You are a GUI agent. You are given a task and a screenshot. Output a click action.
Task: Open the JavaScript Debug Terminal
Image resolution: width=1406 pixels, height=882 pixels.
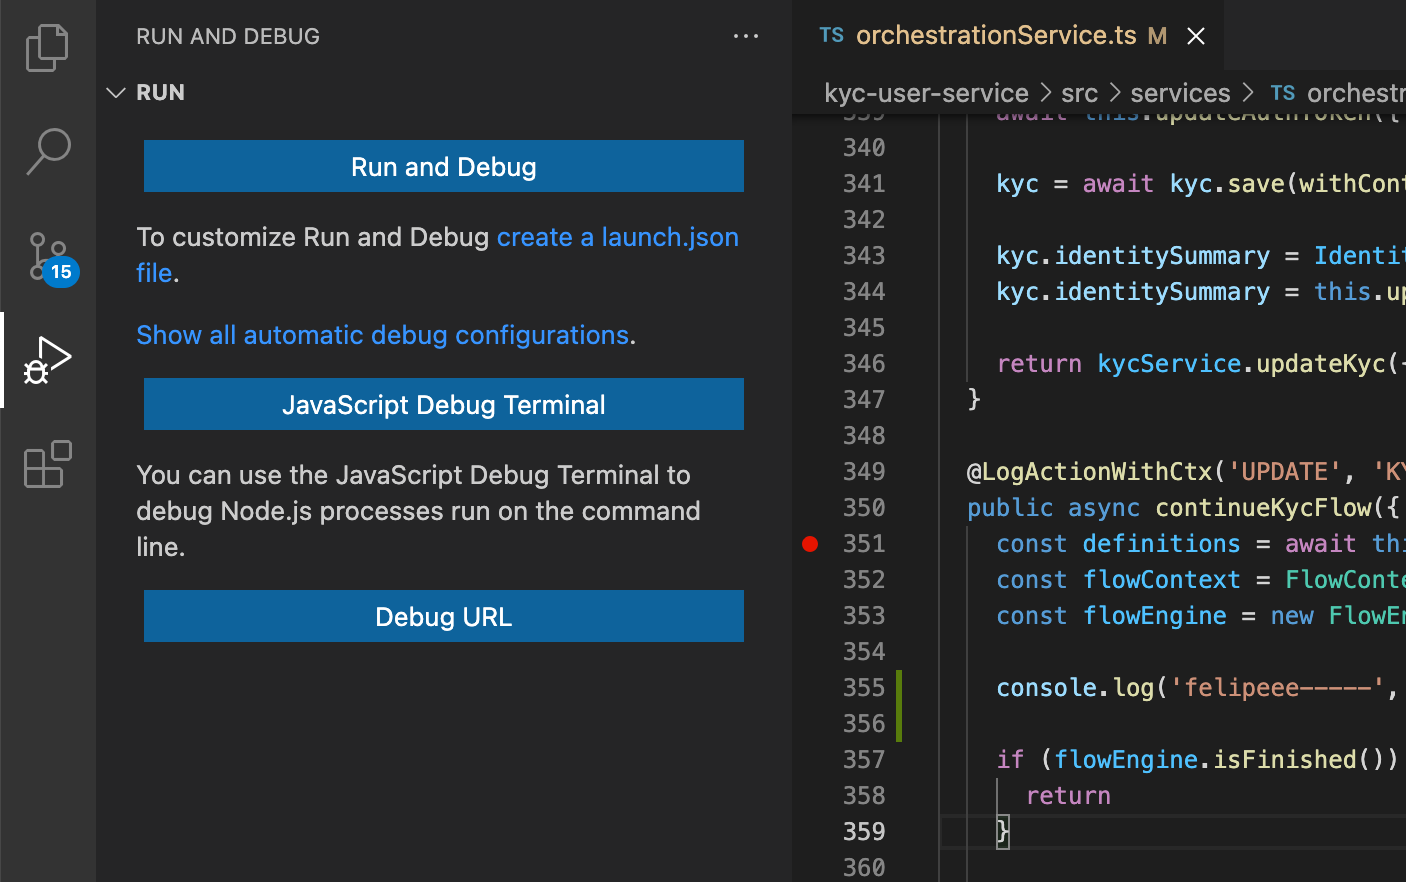(443, 404)
